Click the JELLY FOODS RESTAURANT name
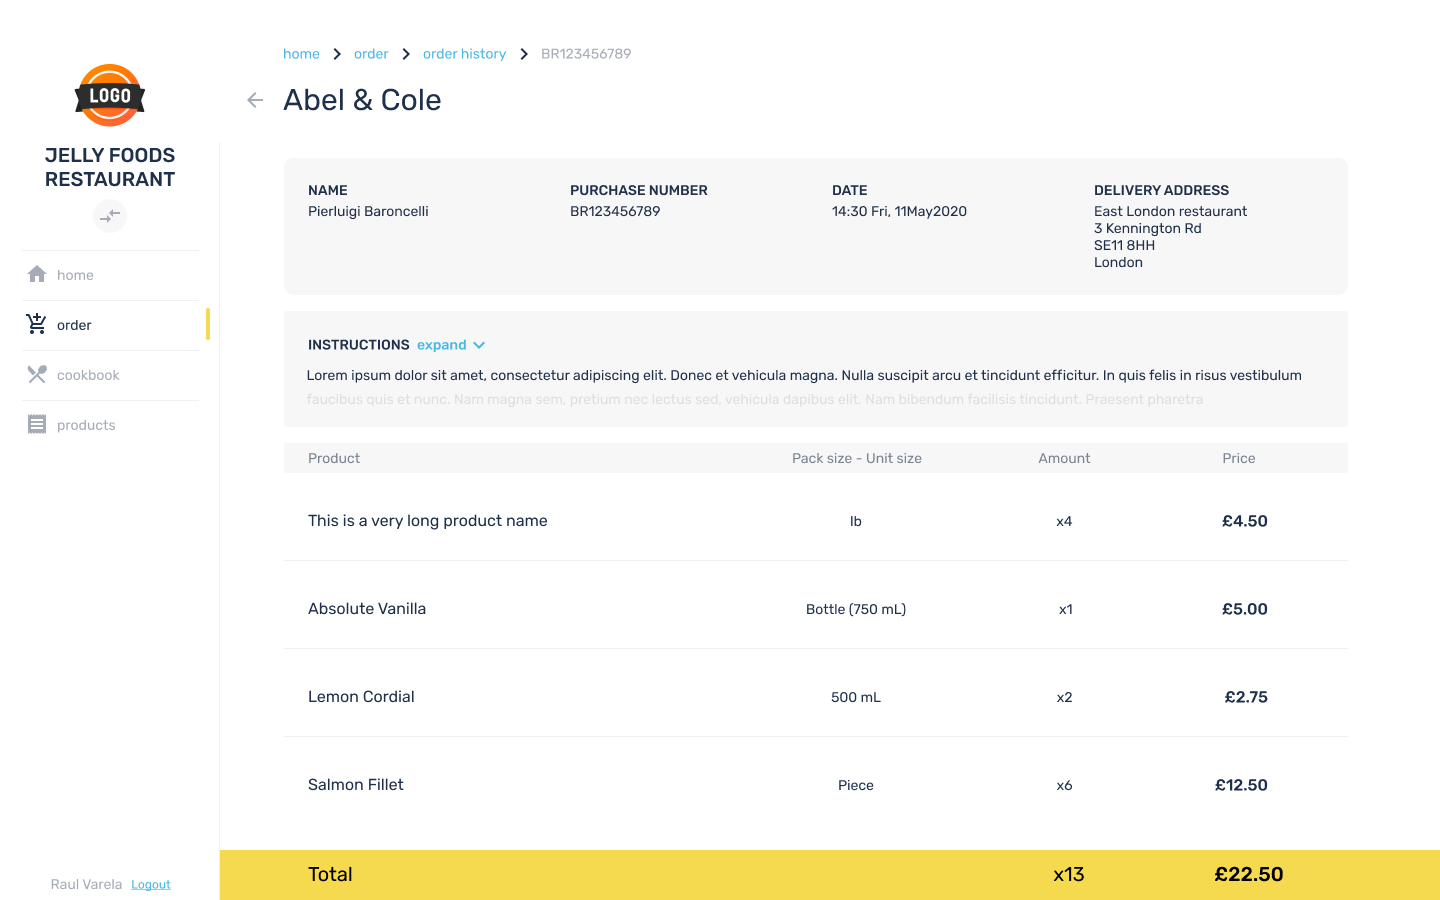This screenshot has width=1440, height=900. point(110,167)
